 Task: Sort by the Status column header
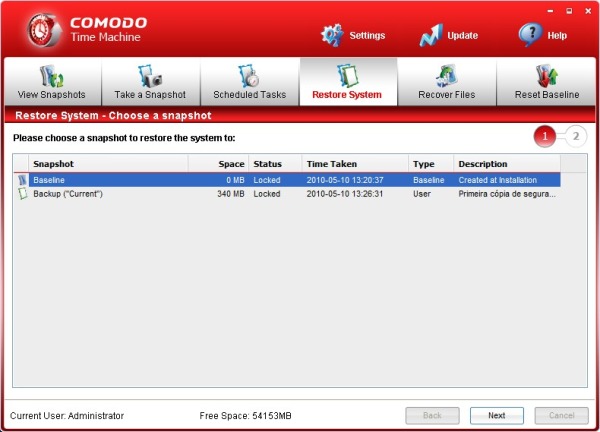[x=276, y=164]
